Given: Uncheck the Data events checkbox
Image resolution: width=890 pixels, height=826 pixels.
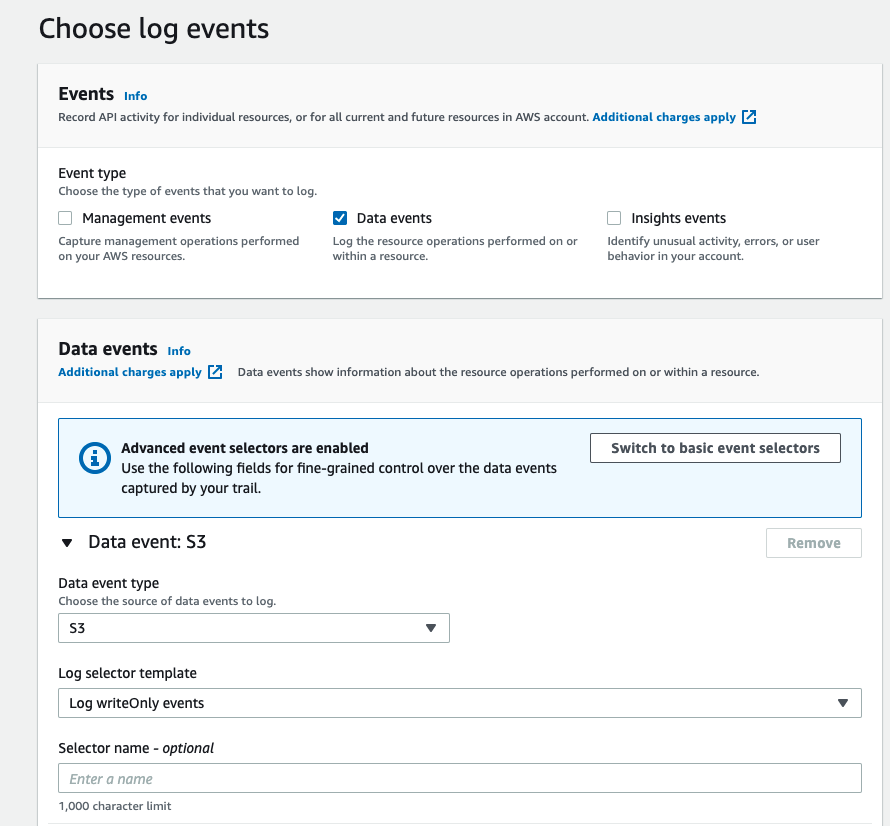Looking at the screenshot, I should coord(340,218).
